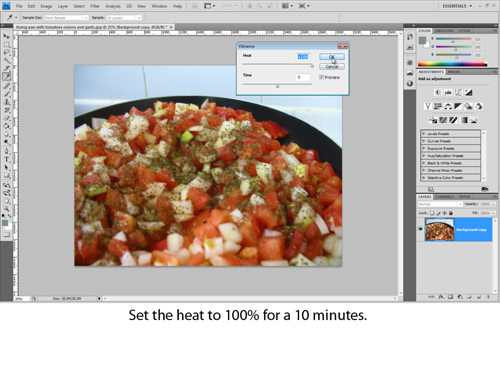Viewport: 500px width, 376px height.
Task: Select the Lasso tool
Action: pyautogui.click(x=6, y=52)
